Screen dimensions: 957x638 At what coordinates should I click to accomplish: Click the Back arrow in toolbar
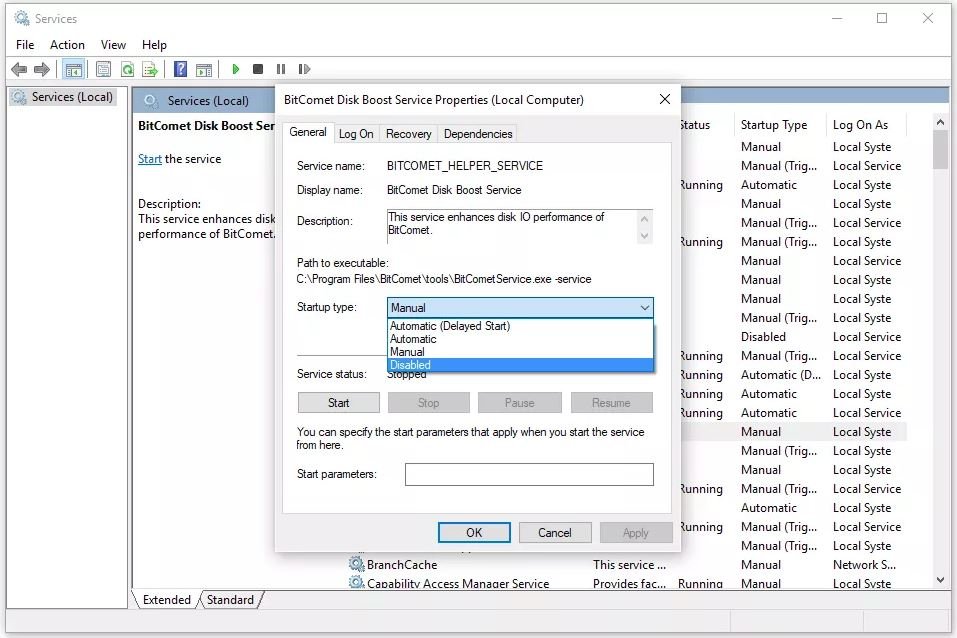coord(18,69)
